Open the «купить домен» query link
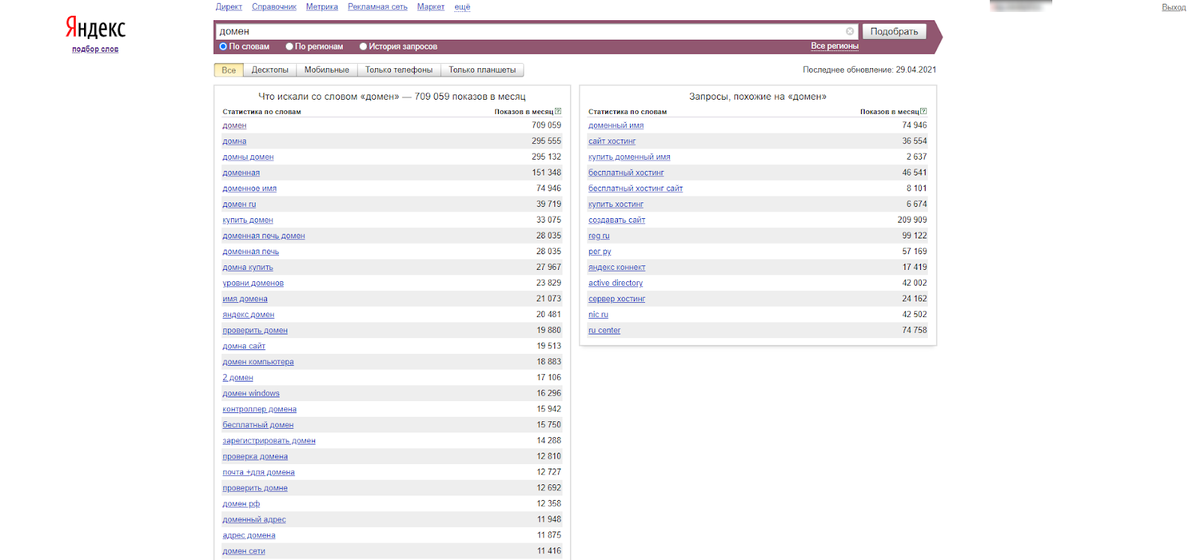The width and height of the screenshot is (1200, 560). pos(247,220)
